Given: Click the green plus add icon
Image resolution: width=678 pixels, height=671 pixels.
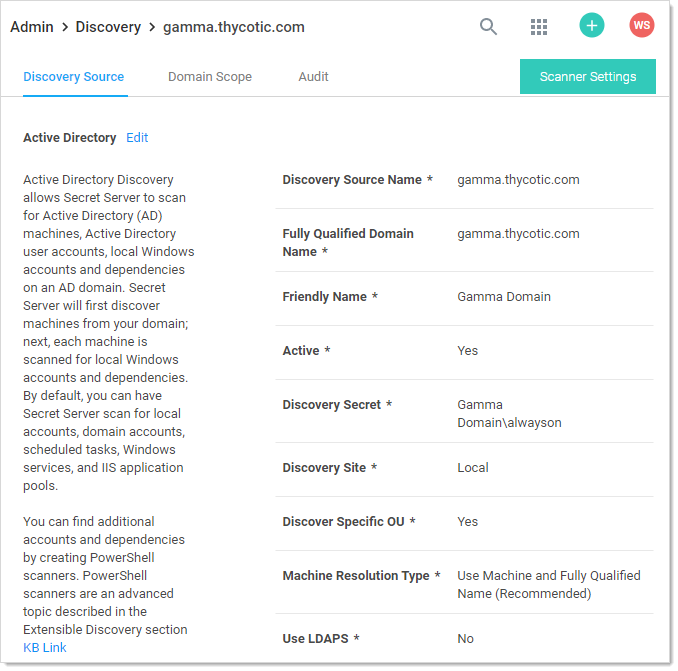Looking at the screenshot, I should [x=592, y=26].
